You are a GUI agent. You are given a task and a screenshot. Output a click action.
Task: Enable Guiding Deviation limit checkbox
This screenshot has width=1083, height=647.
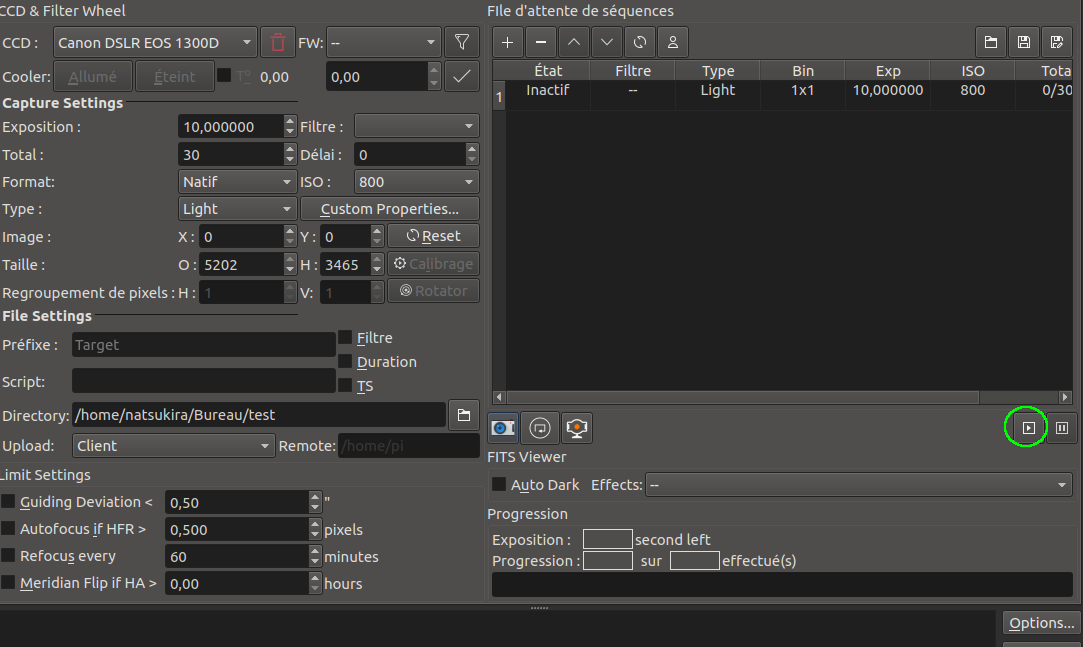coord(8,501)
